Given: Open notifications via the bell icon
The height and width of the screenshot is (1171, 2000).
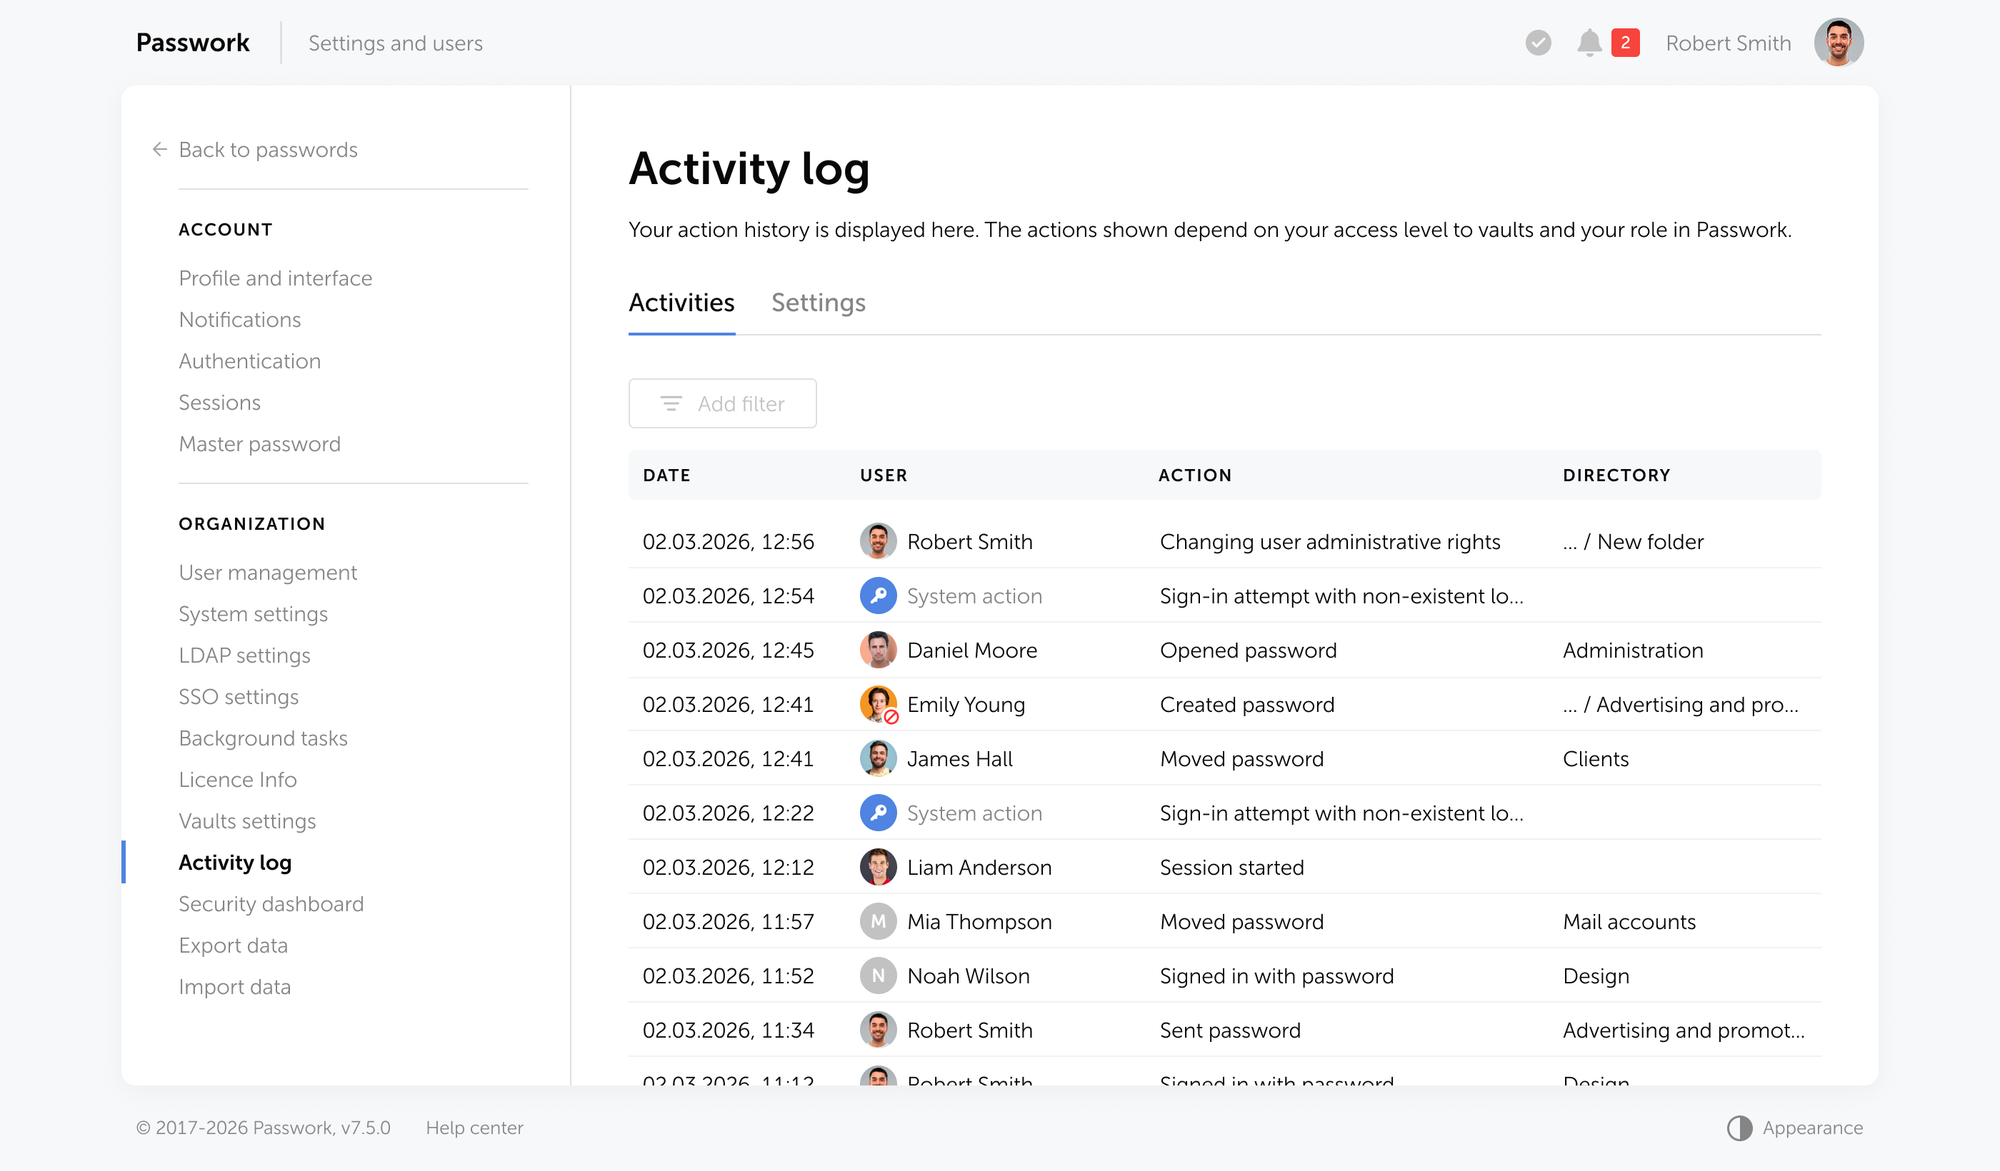Looking at the screenshot, I should pyautogui.click(x=1590, y=42).
